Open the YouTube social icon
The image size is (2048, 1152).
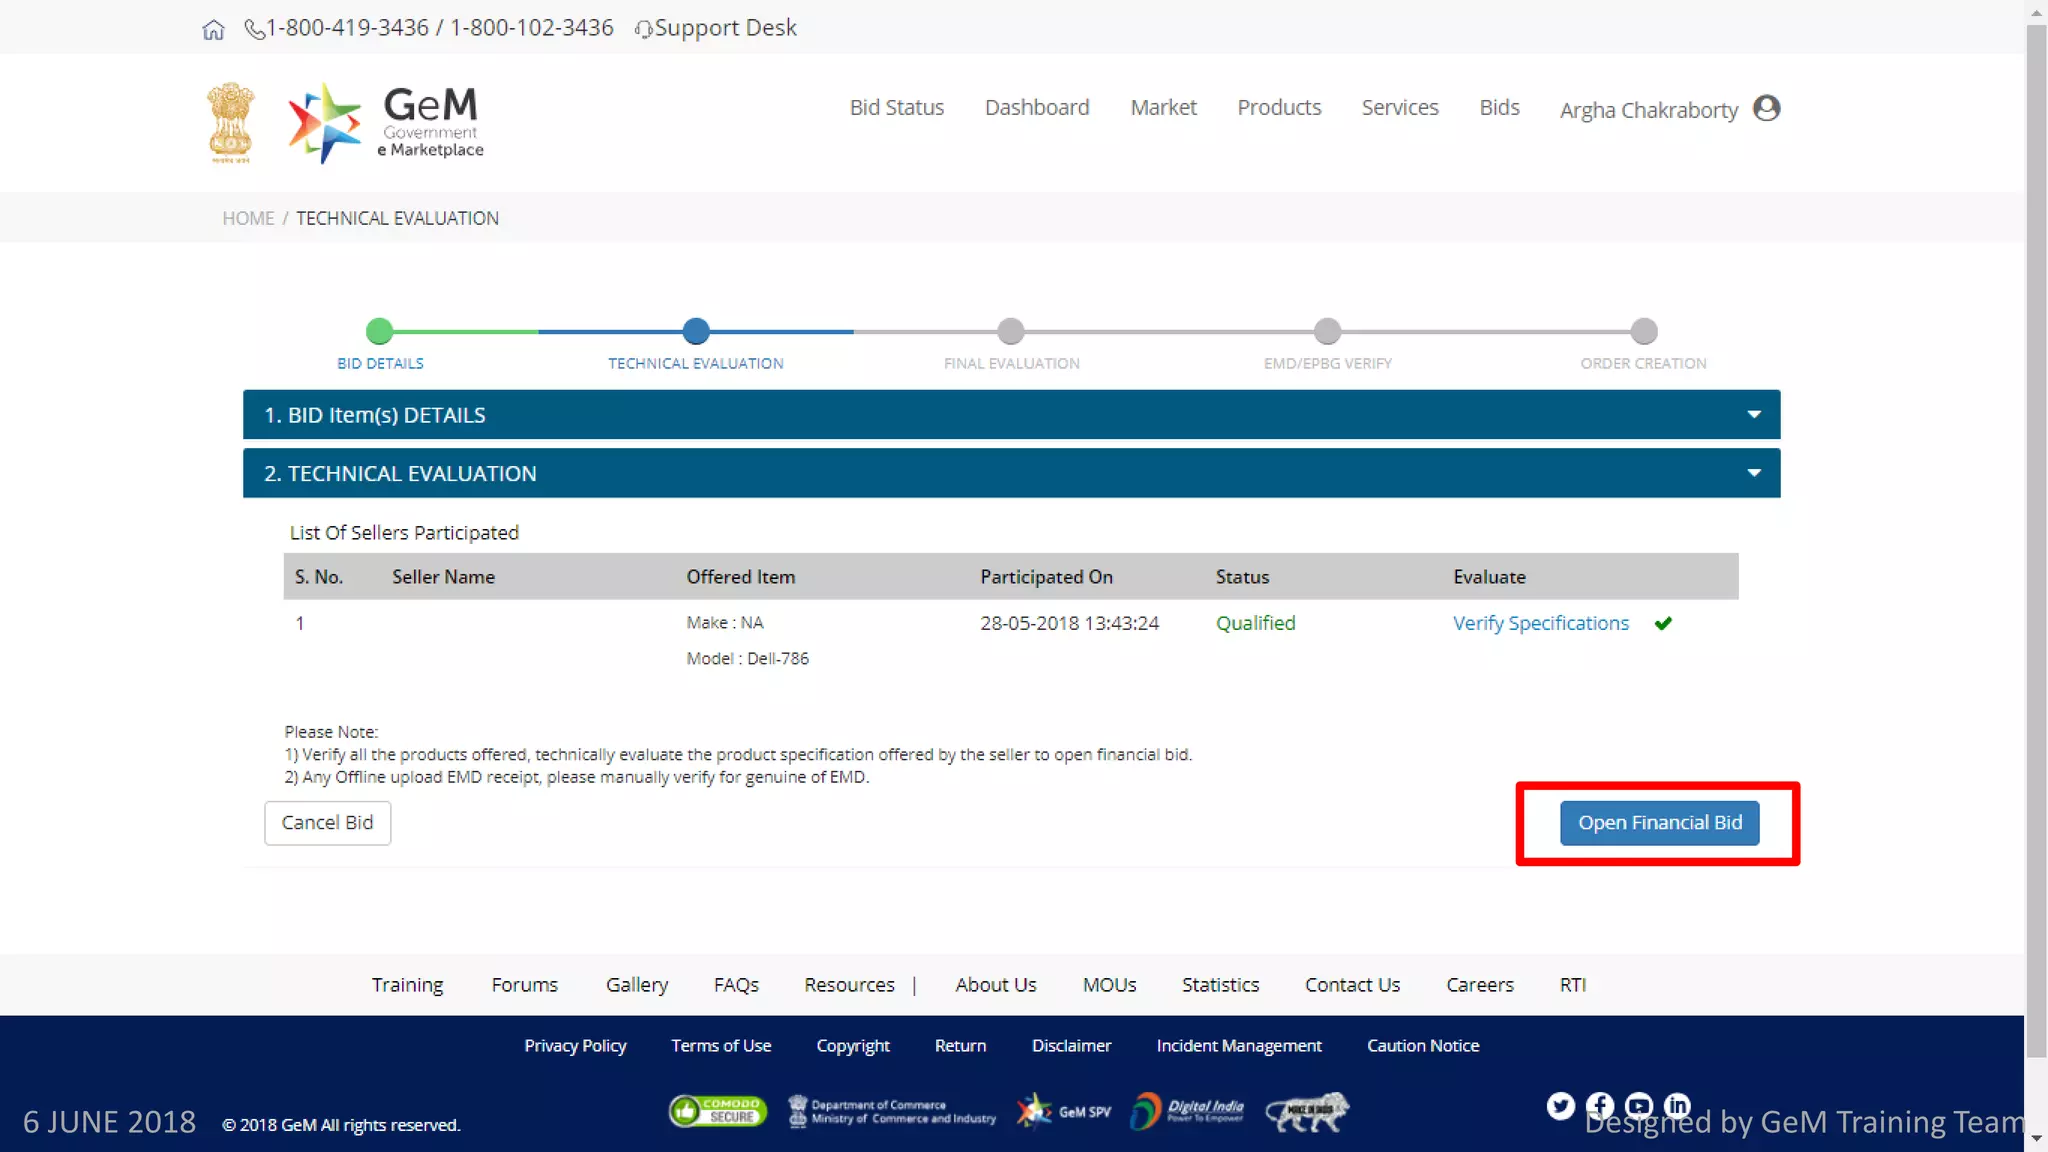[1638, 1105]
